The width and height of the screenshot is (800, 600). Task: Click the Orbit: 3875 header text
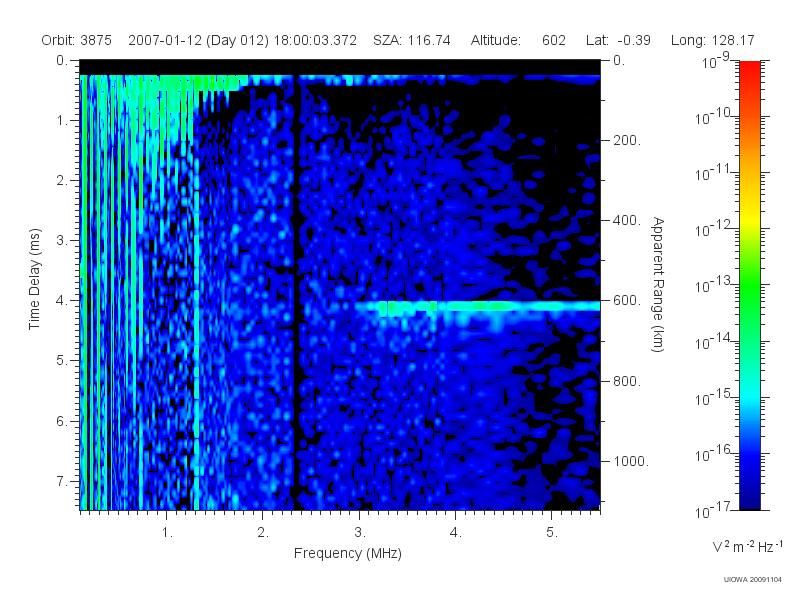77,40
